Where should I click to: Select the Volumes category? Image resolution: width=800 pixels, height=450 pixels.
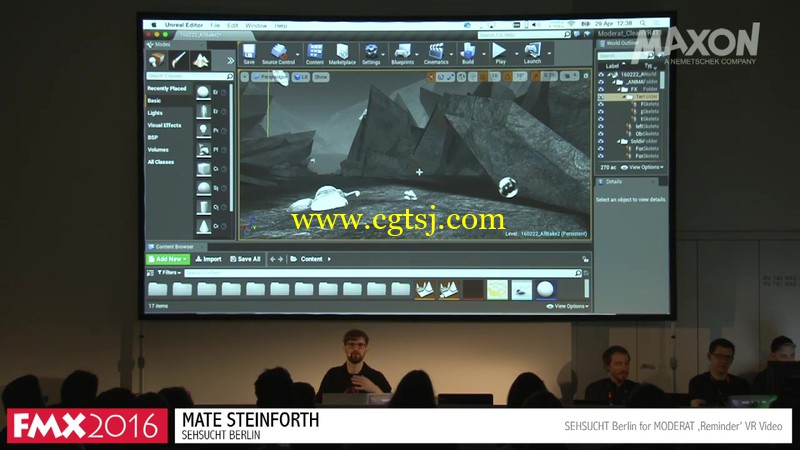coord(158,149)
